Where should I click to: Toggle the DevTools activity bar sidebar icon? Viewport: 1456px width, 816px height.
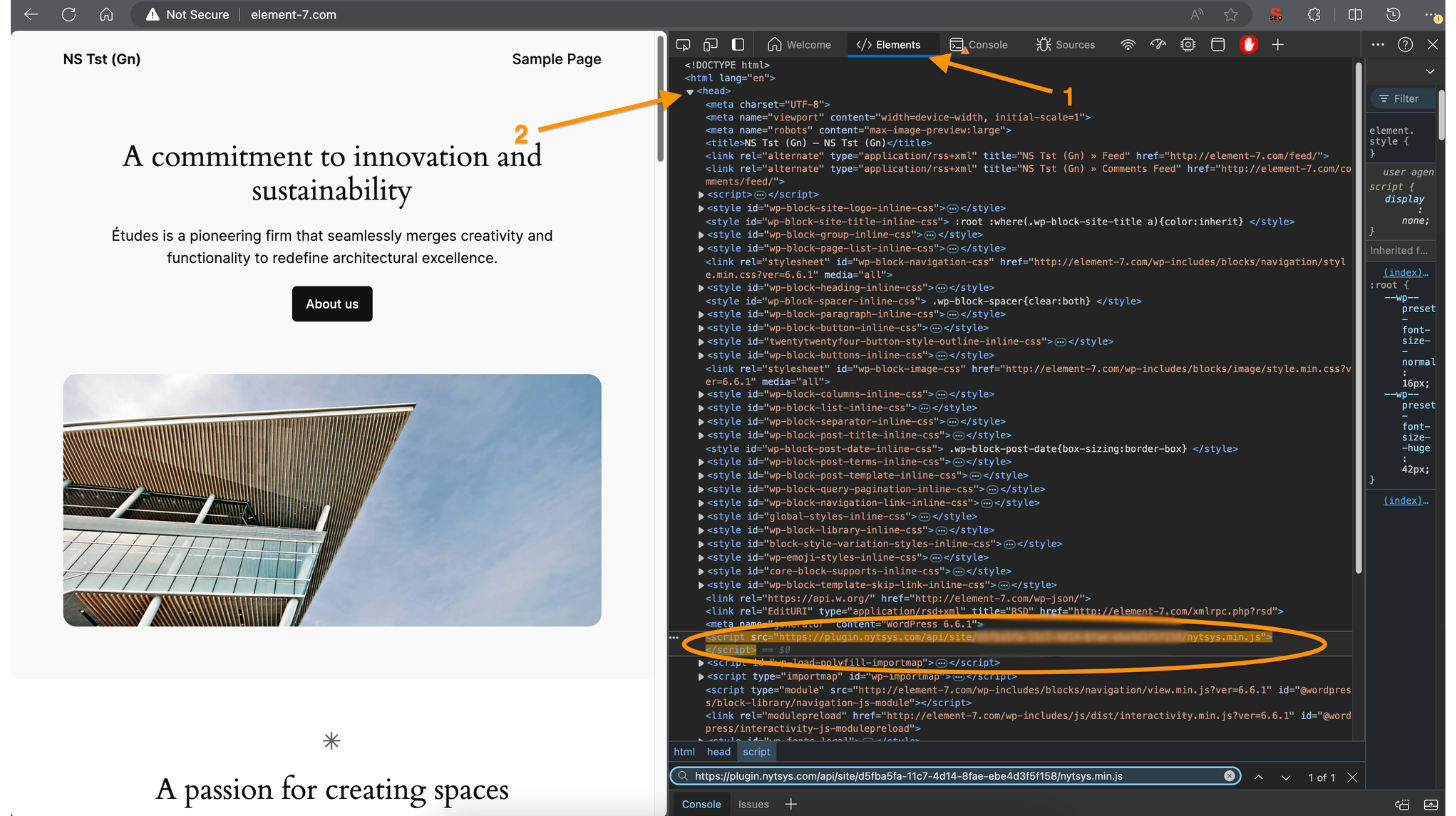pyautogui.click(x=738, y=45)
